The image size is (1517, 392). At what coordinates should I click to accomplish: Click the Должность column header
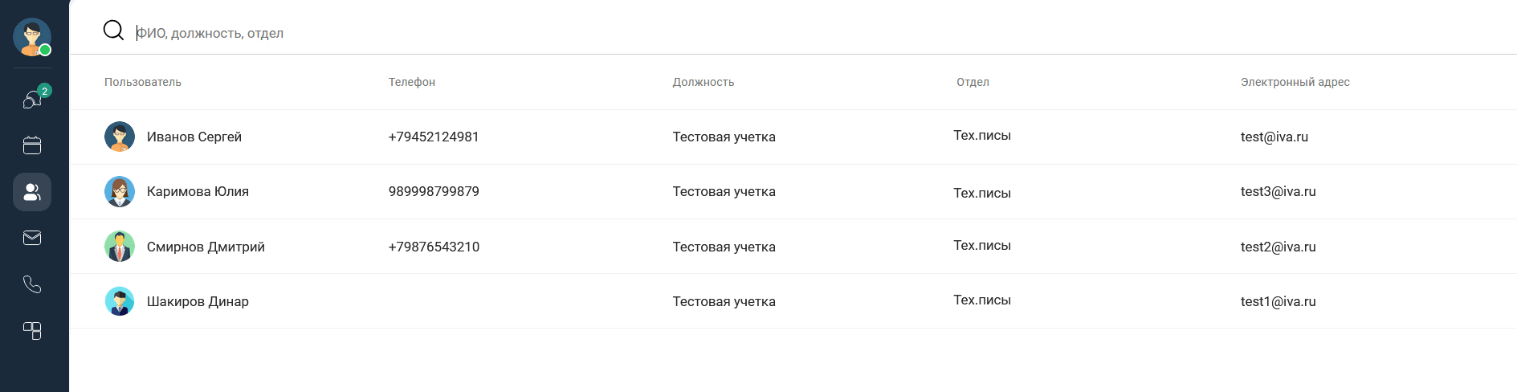704,82
